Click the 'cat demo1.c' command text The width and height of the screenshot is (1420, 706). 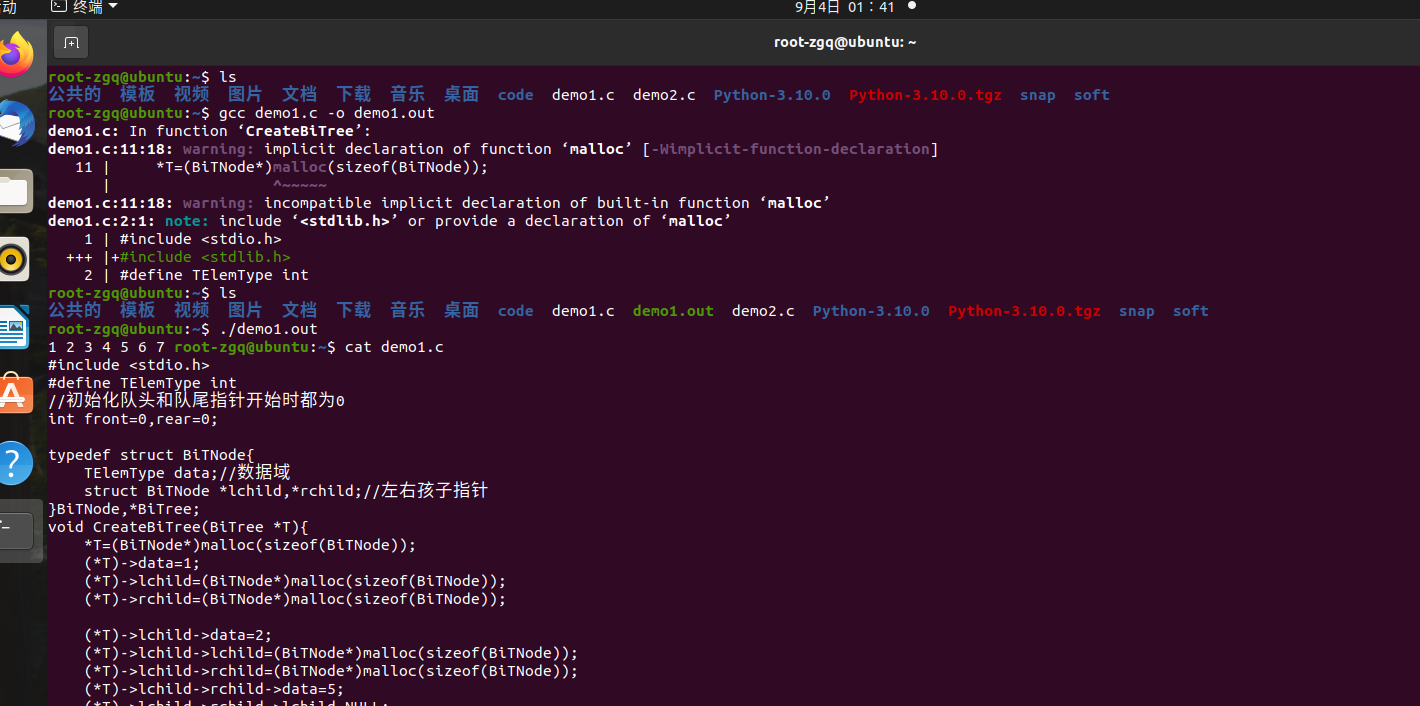click(394, 347)
